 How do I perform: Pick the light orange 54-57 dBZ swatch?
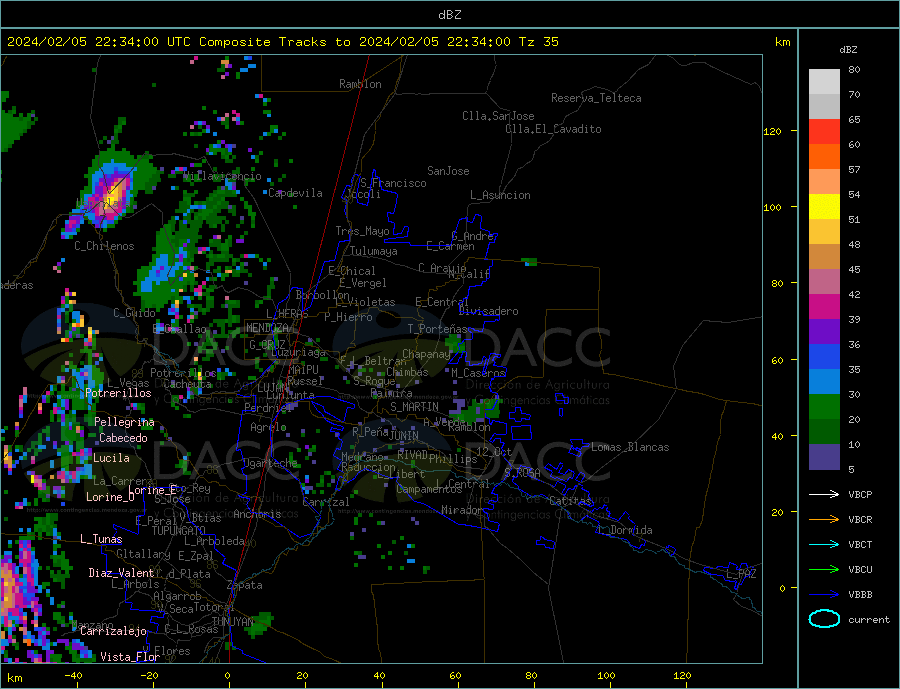point(824,182)
